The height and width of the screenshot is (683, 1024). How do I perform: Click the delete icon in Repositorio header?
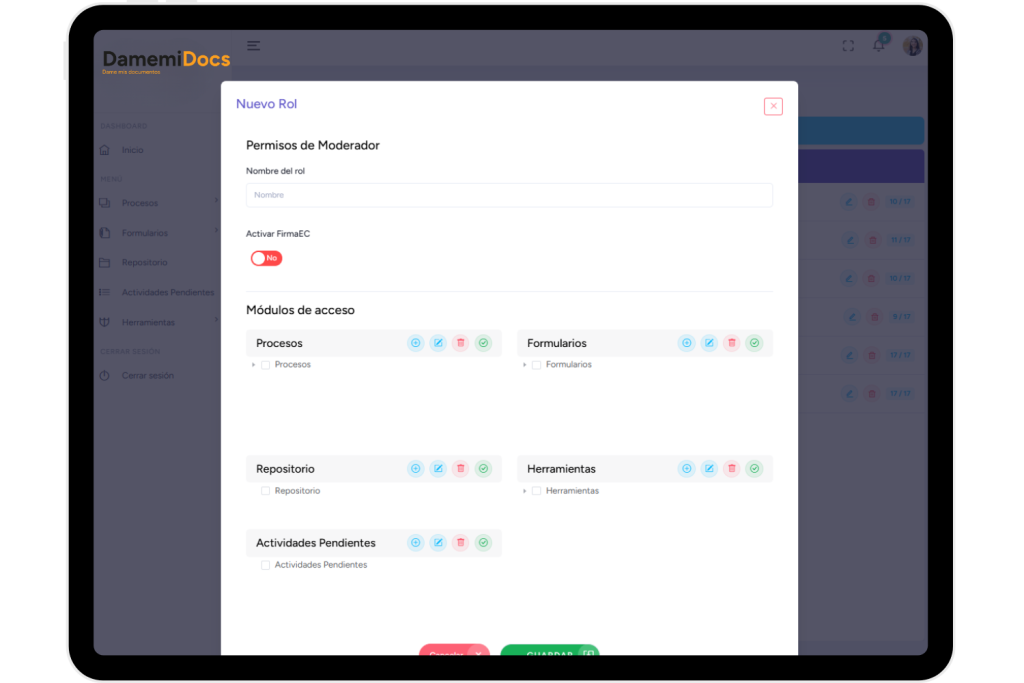pyautogui.click(x=461, y=469)
